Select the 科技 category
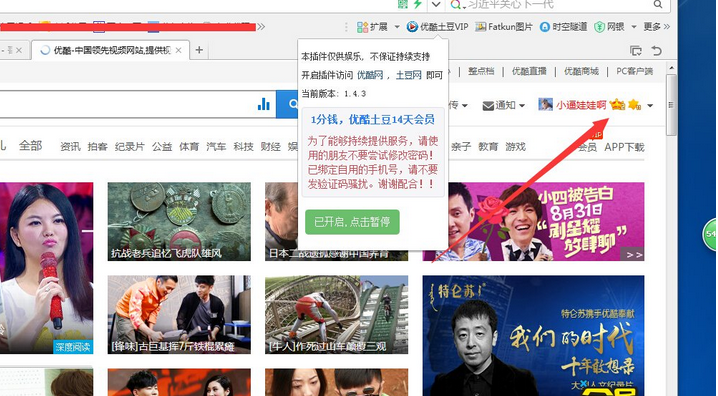 (x=243, y=146)
